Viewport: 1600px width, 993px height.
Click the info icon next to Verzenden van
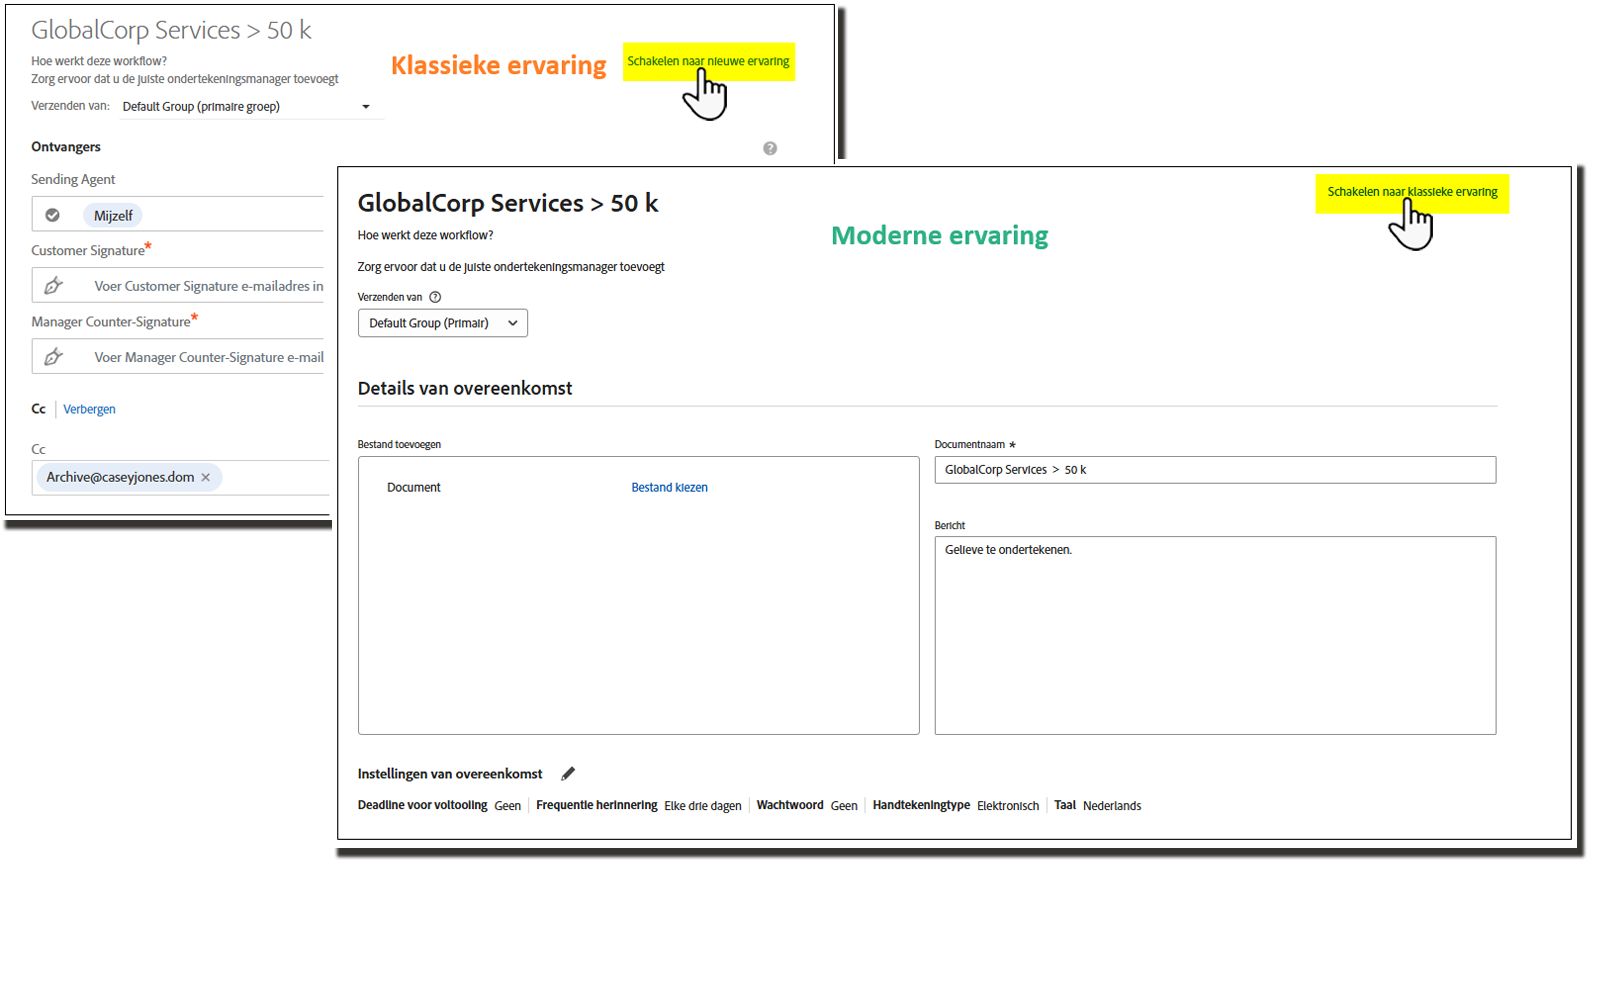tap(435, 297)
